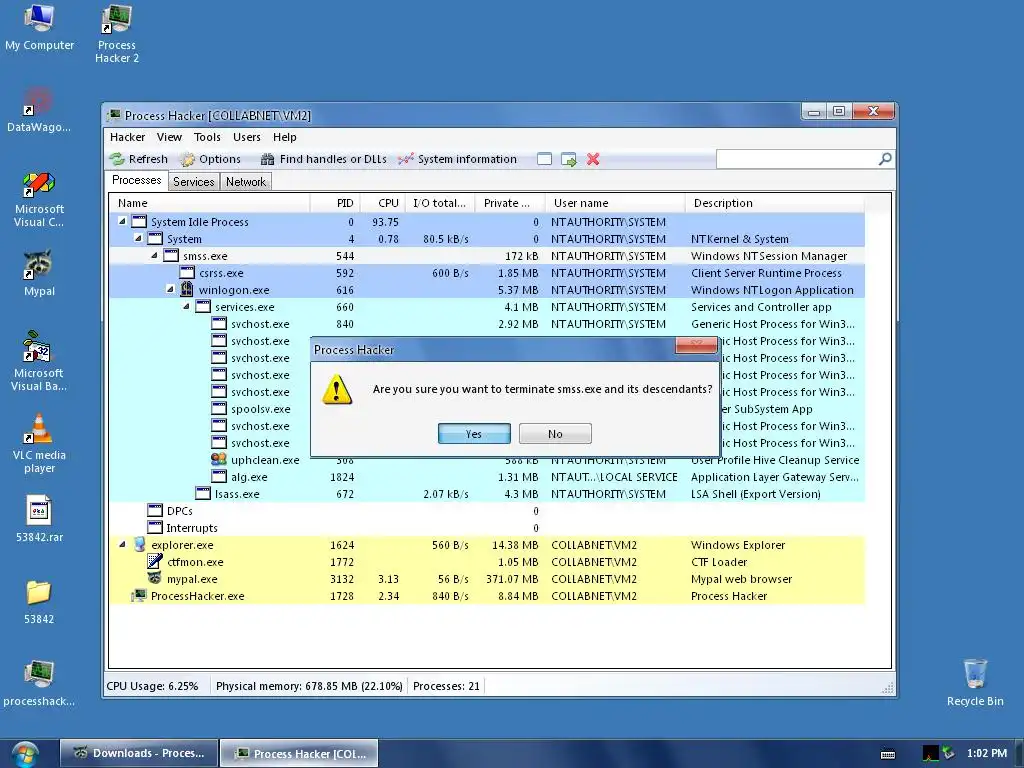The width and height of the screenshot is (1024, 768).
Task: Click the red X terminate icon in the toolbar
Action: 593,159
